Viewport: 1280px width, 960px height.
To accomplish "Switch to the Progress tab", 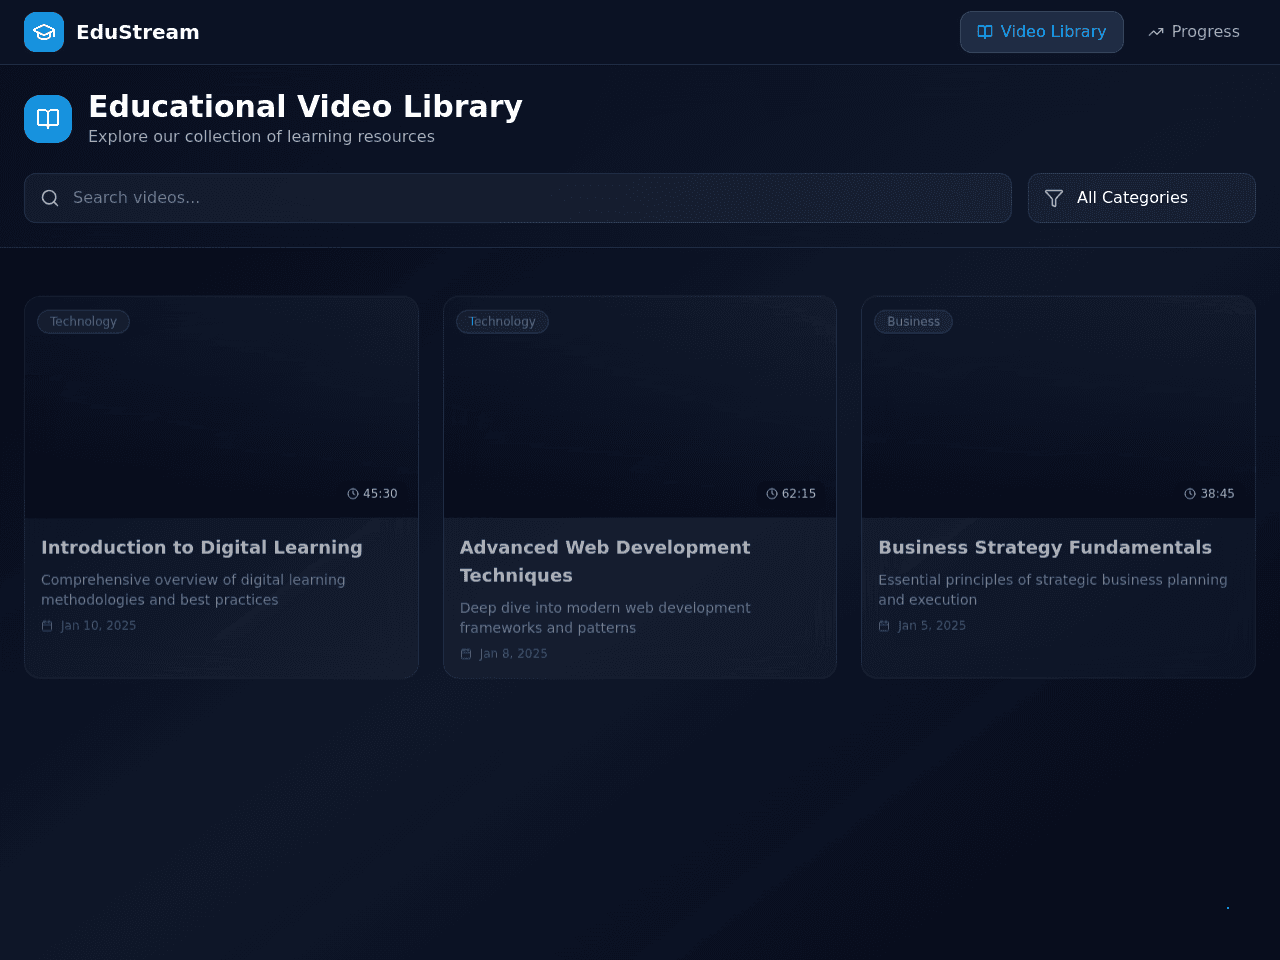I will [x=1194, y=32].
